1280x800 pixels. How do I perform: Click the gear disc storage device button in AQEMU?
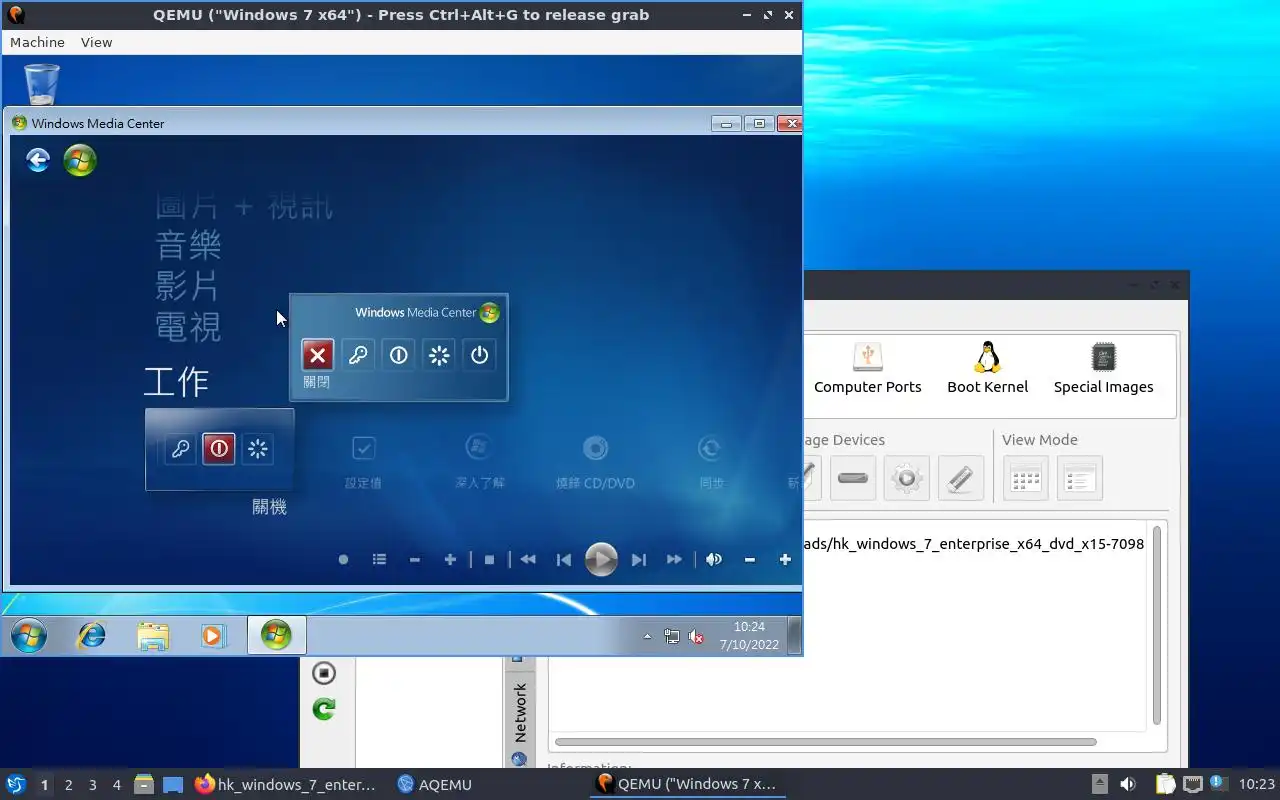(x=906, y=478)
